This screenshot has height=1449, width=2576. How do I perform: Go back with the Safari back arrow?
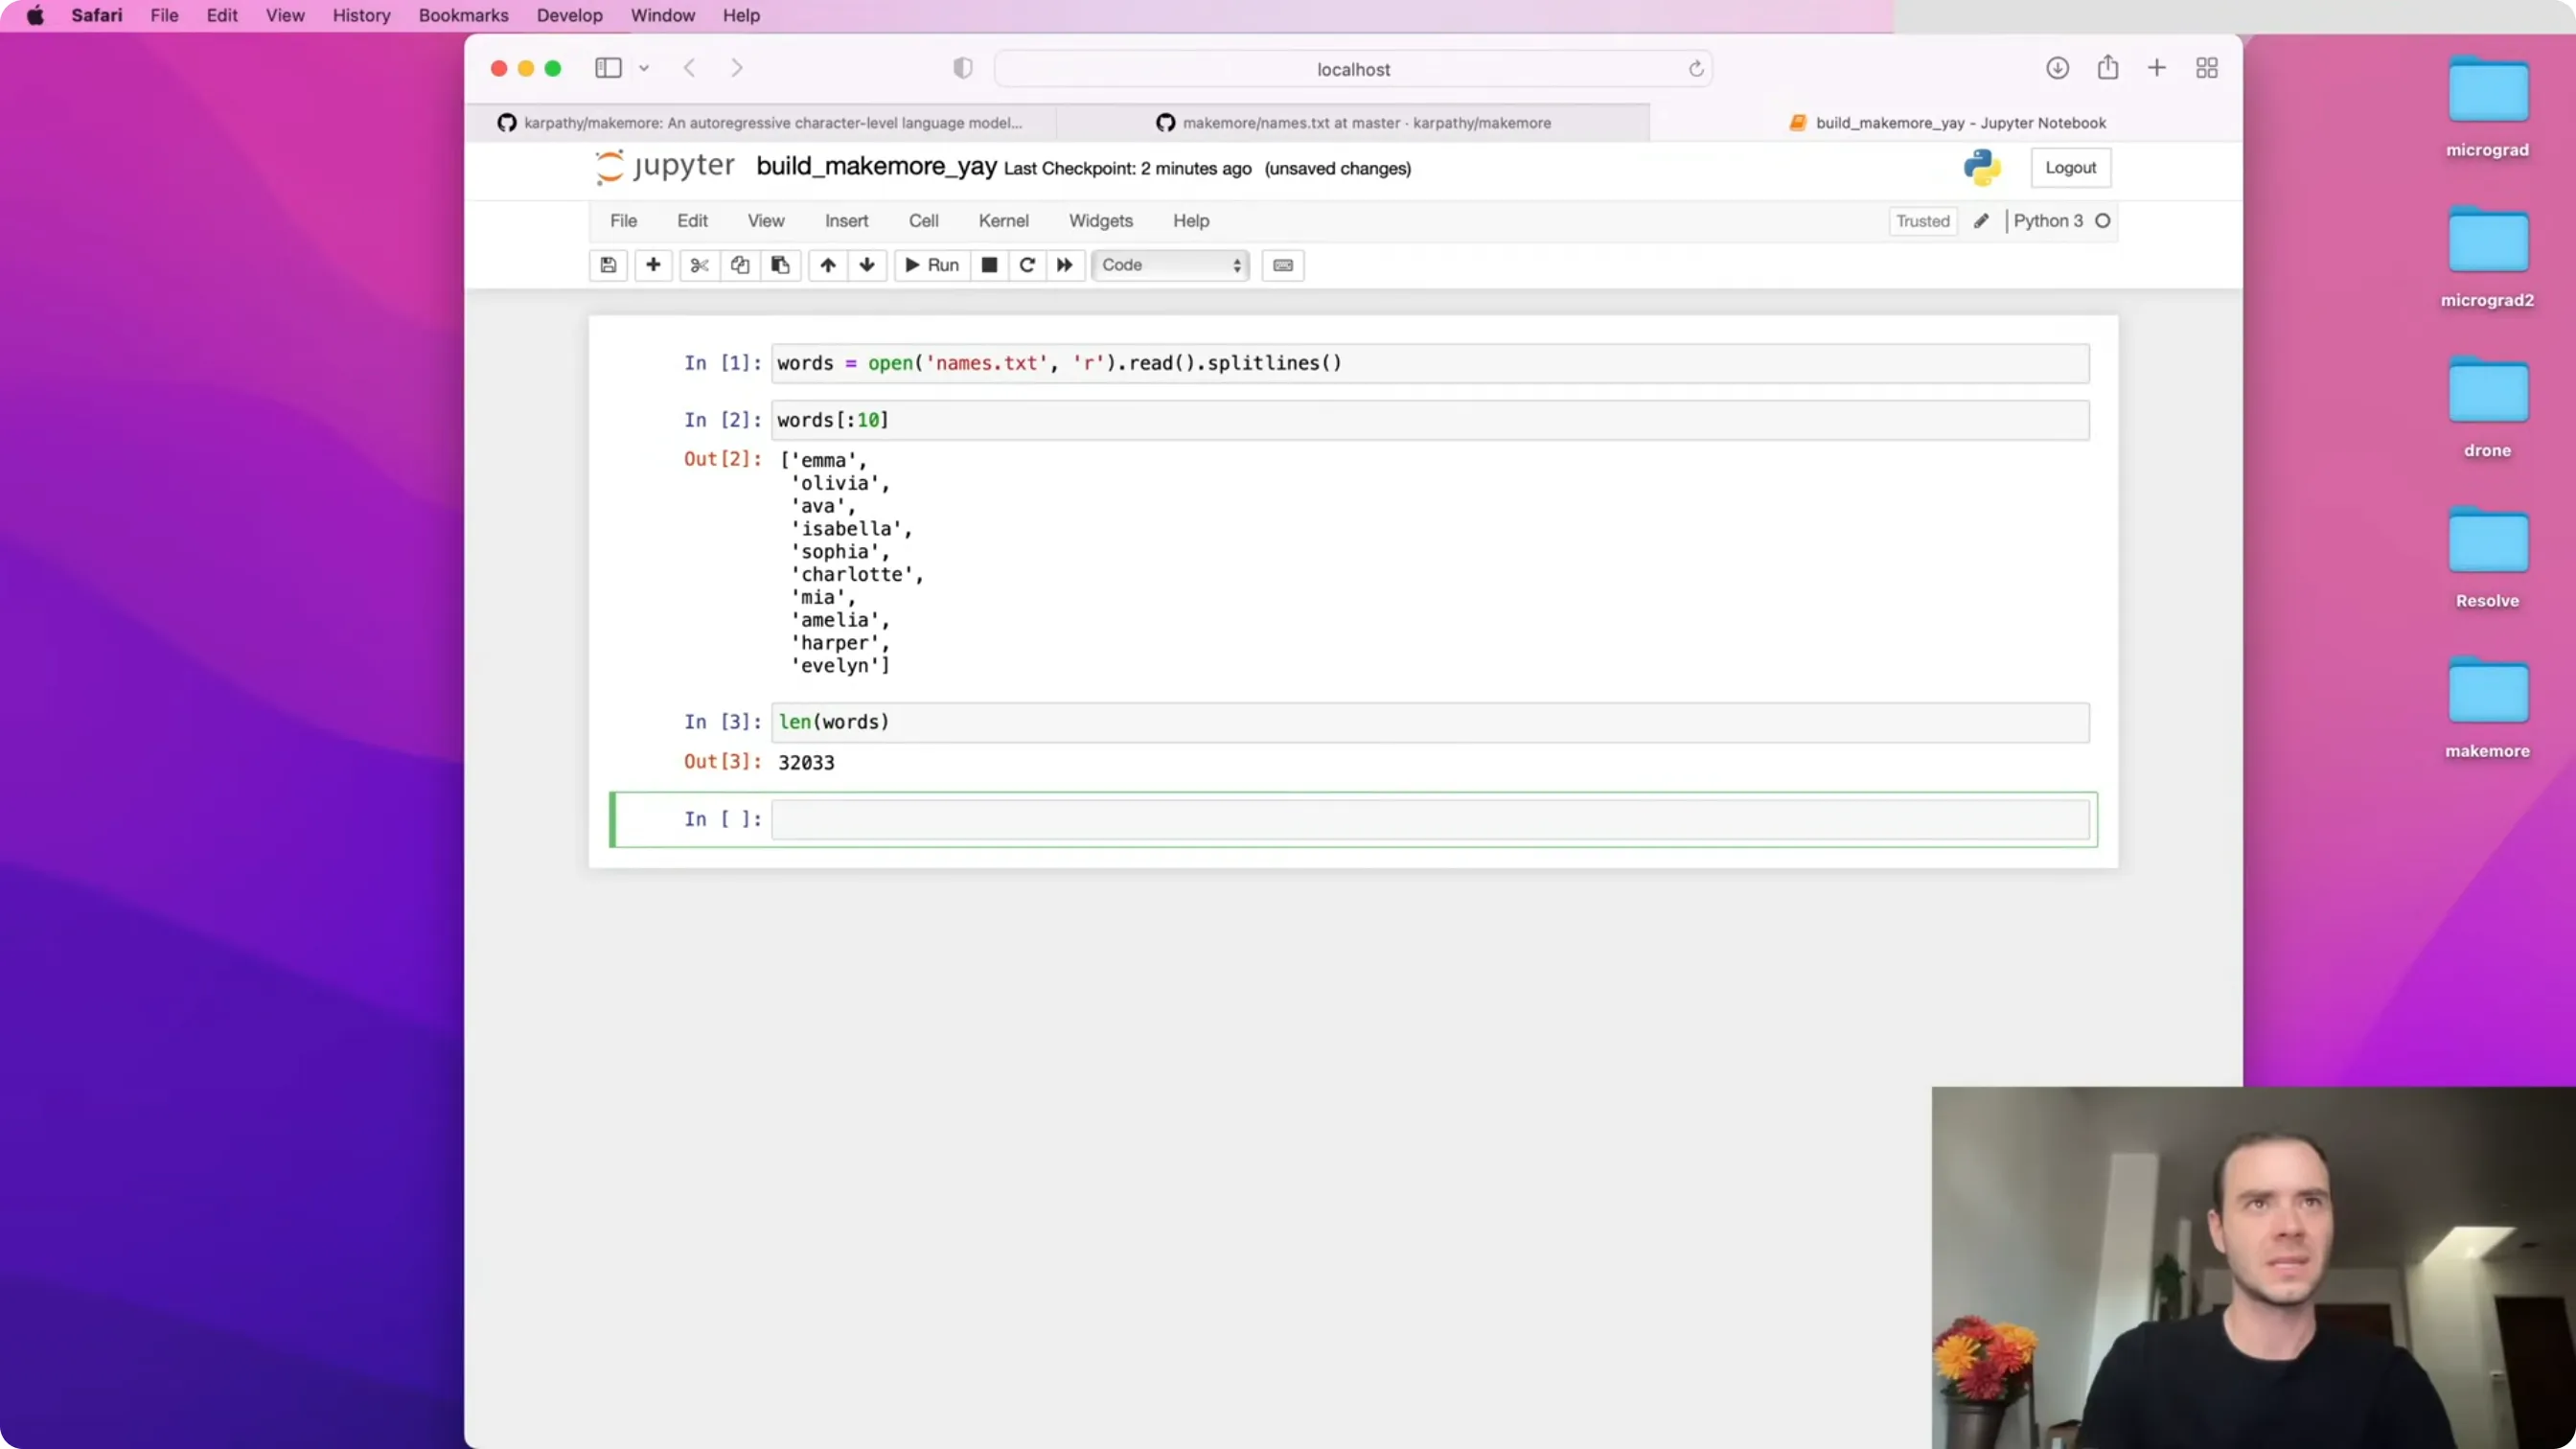[x=689, y=68]
